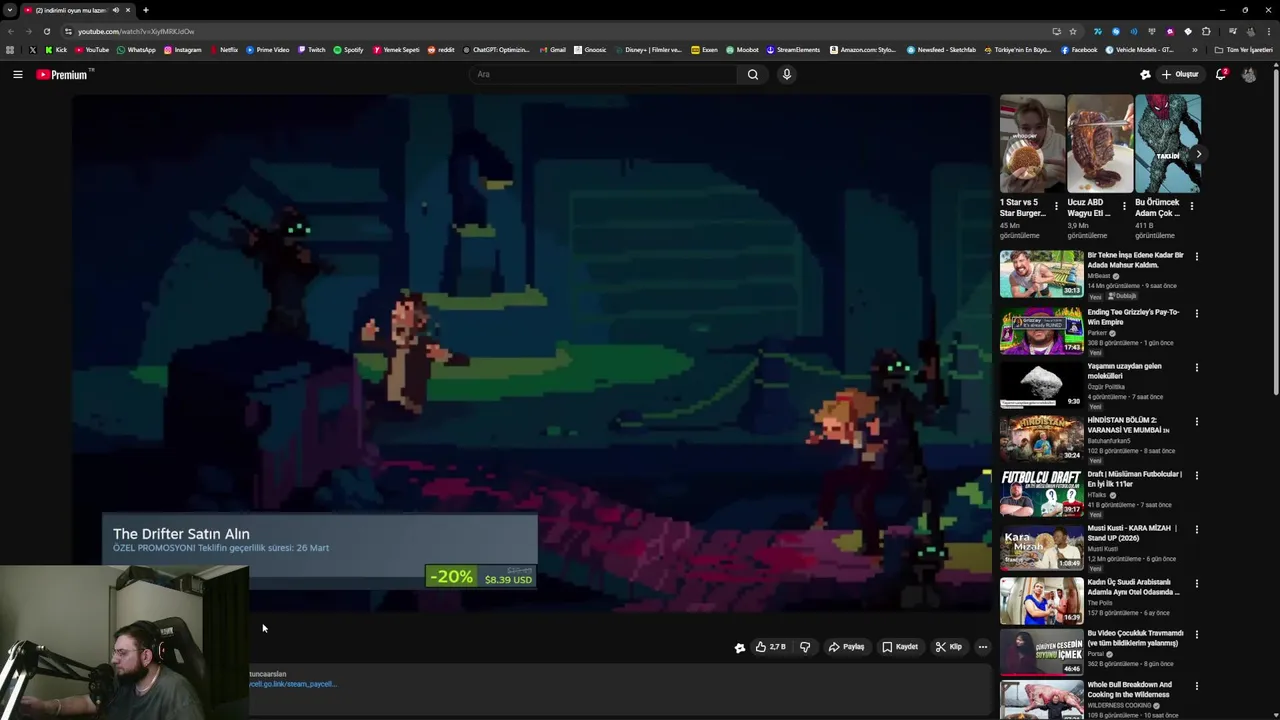This screenshot has height=720, width=1280.
Task: Open Ucuz ABD Wagyu Eti short thumbnail
Action: [1100, 144]
